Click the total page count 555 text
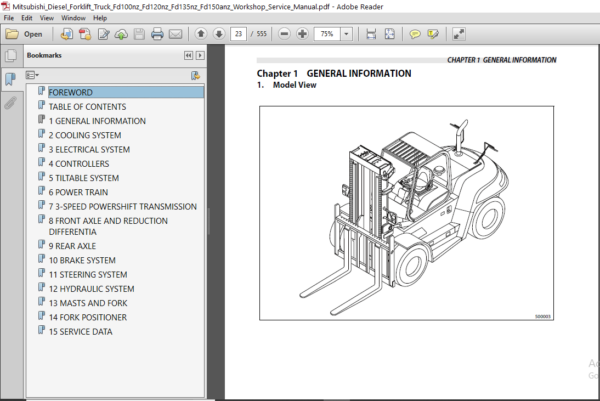600x401 pixels. click(262, 34)
